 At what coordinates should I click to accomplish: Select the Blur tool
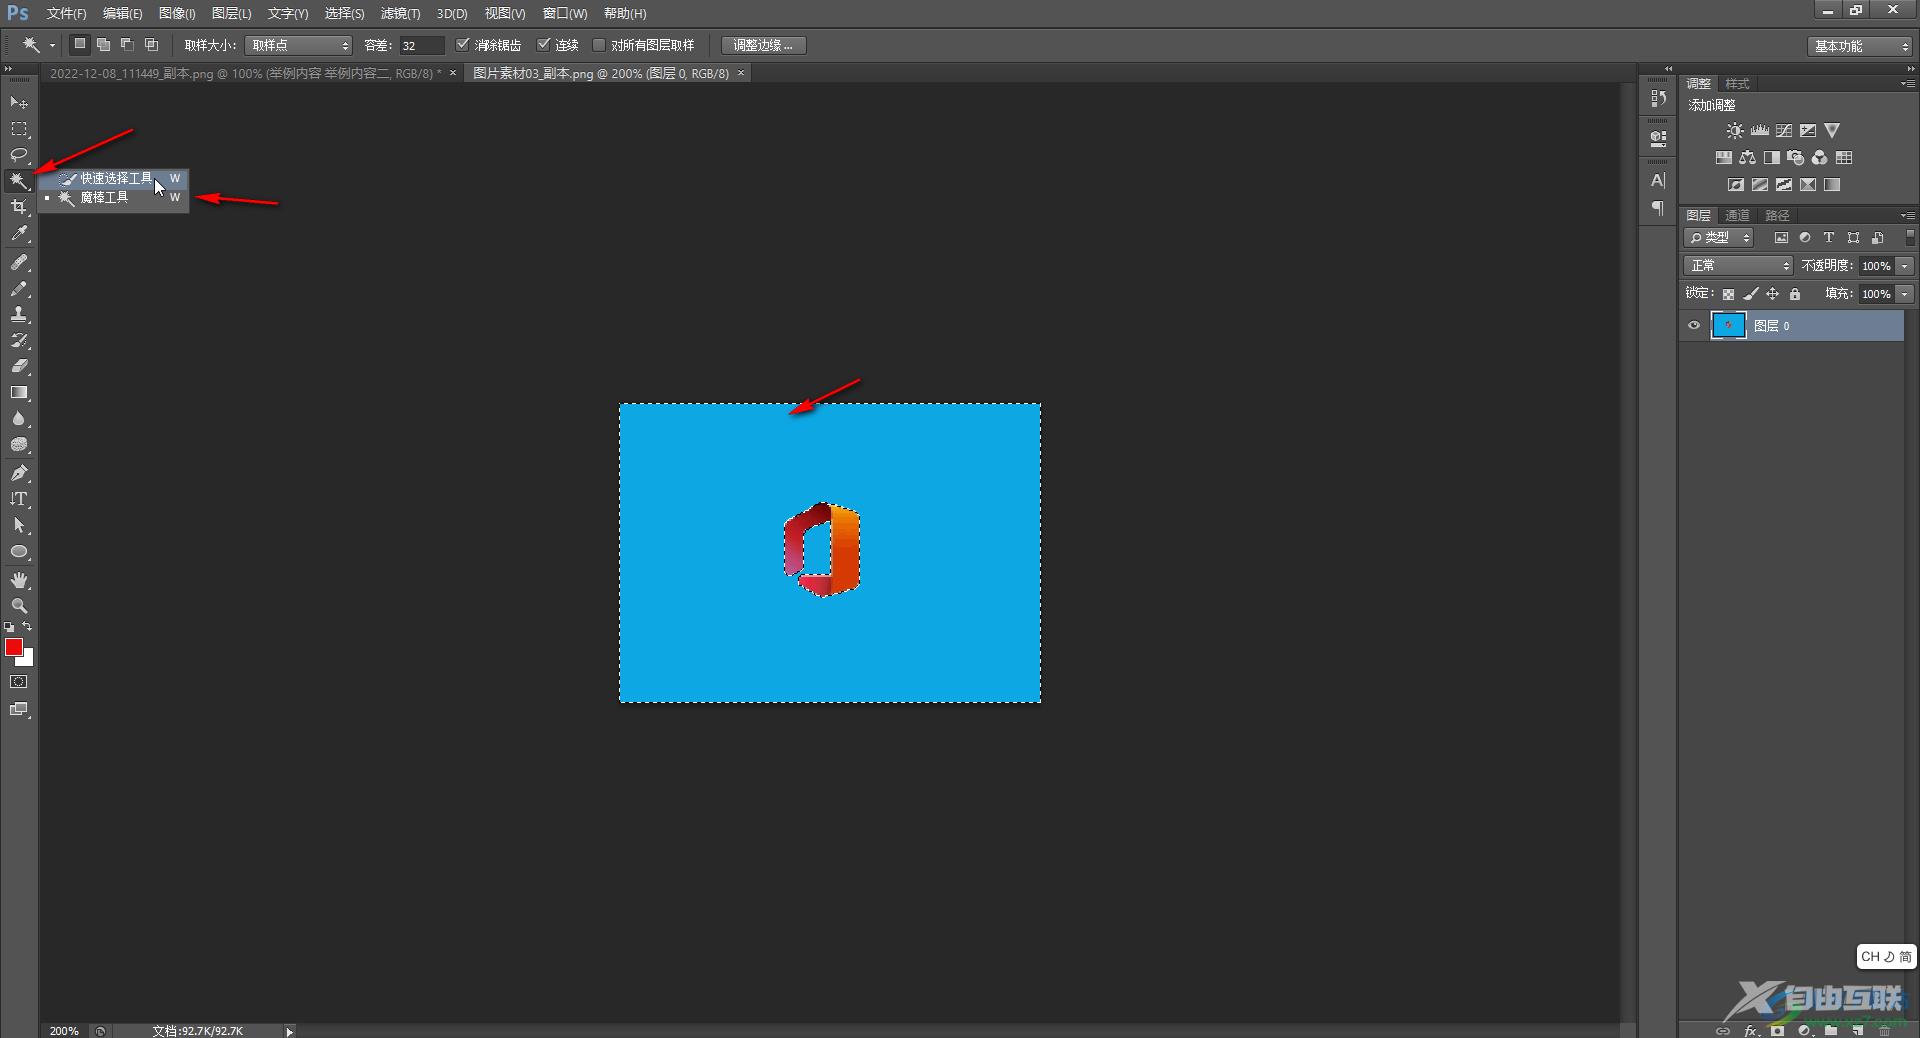point(19,419)
